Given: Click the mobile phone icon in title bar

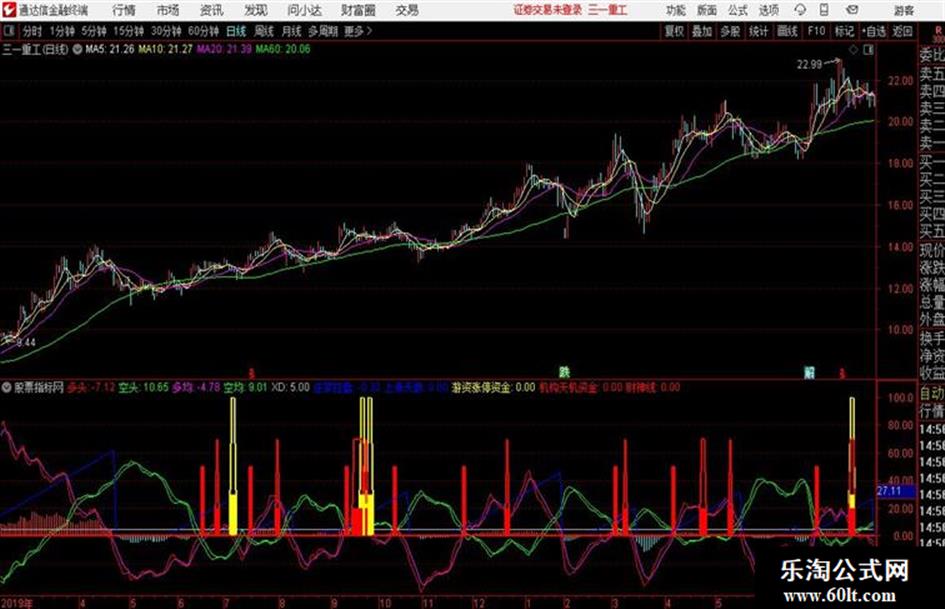Looking at the screenshot, I should (824, 10).
